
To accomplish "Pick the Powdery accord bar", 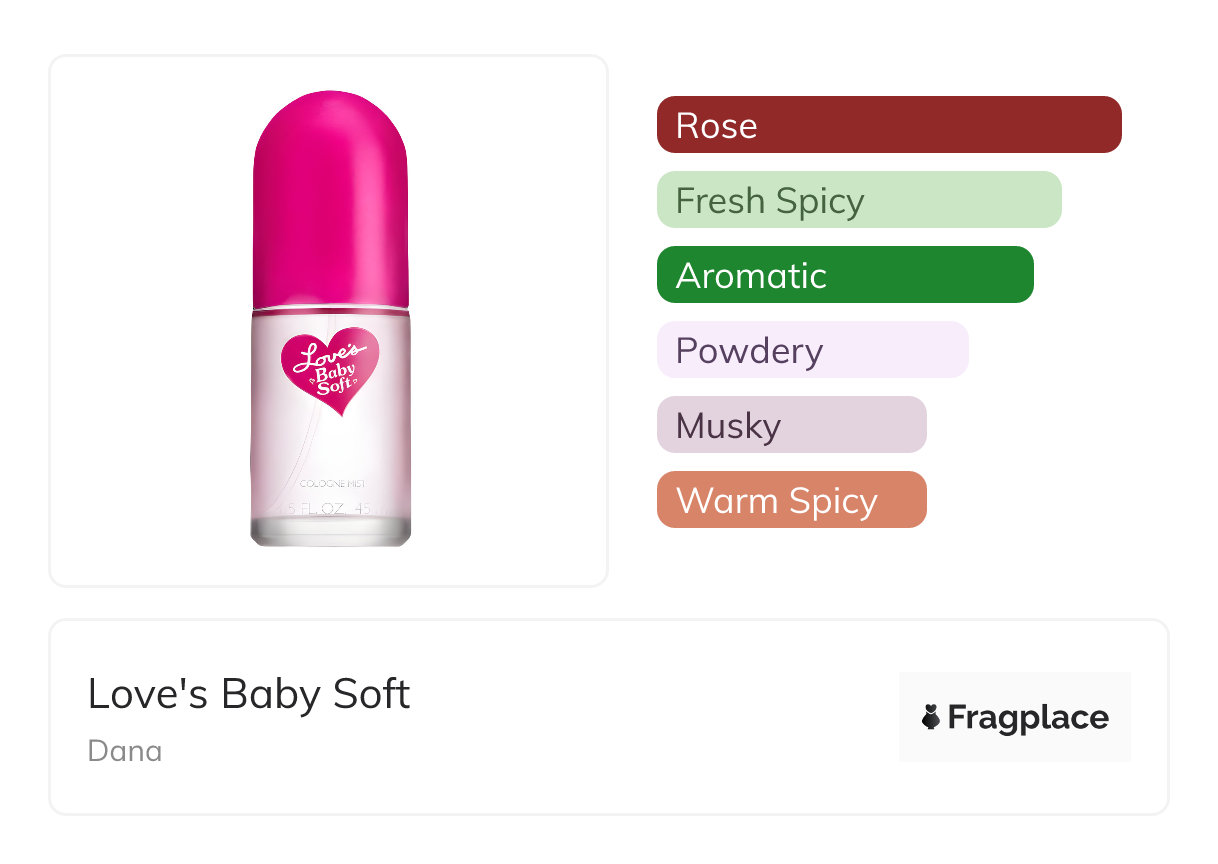I will click(812, 350).
